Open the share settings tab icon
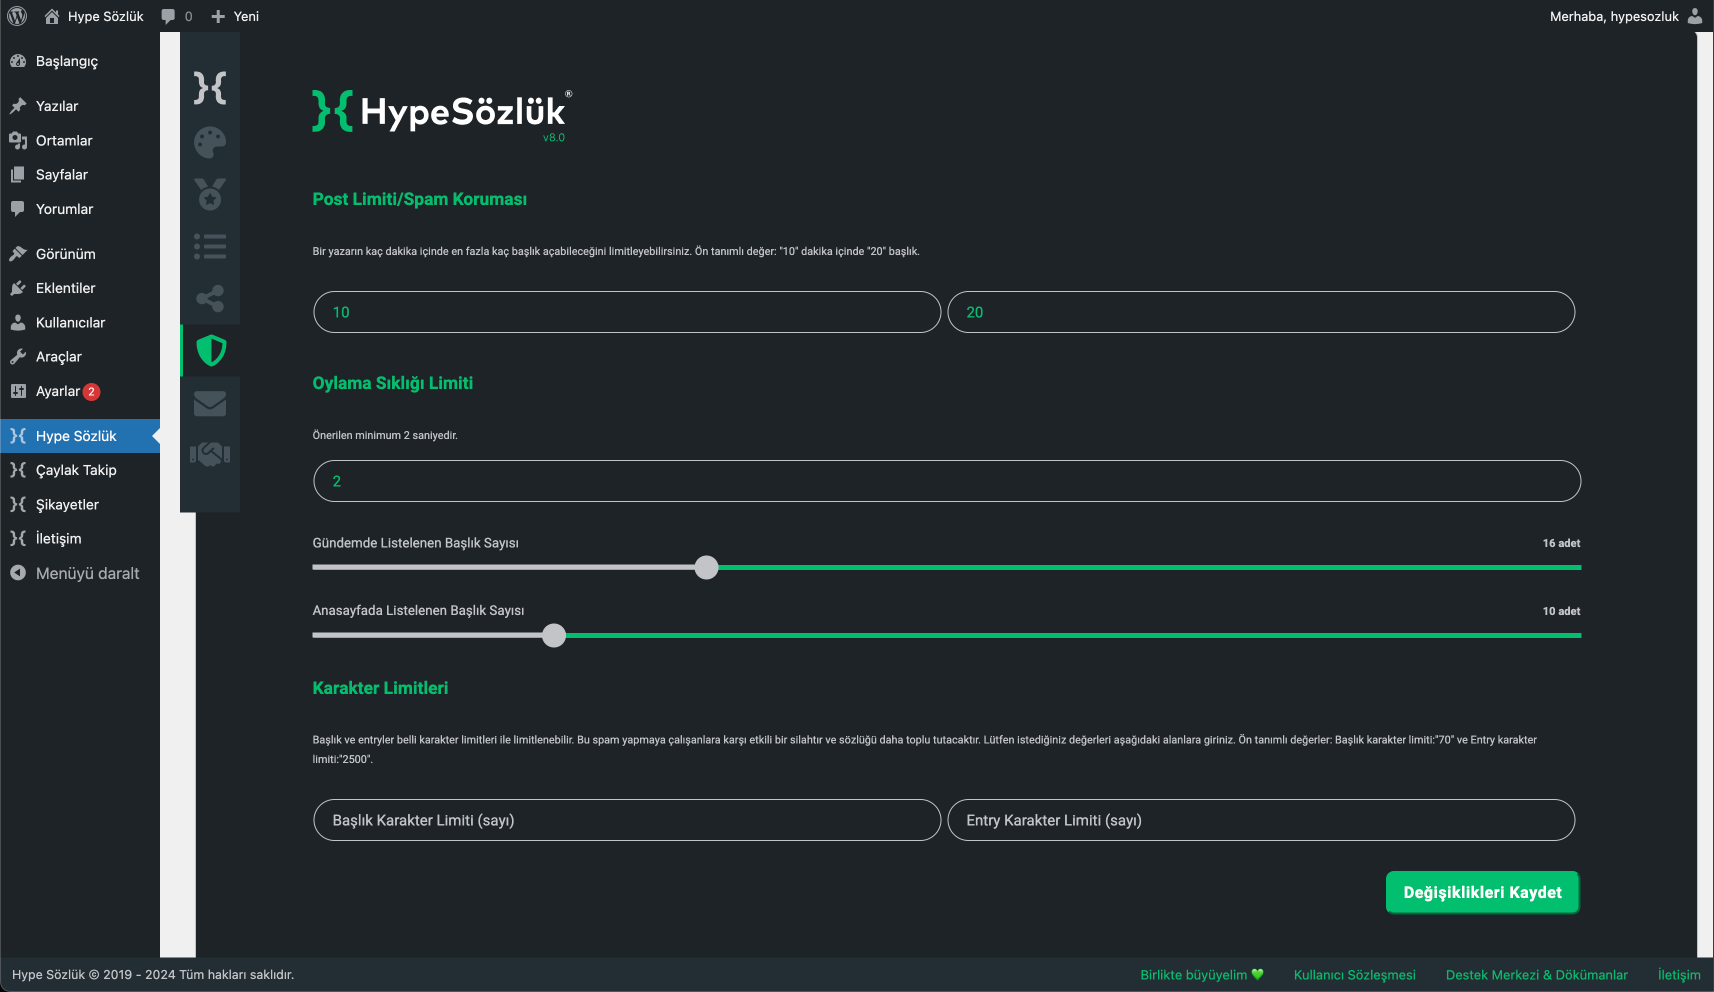This screenshot has height=992, width=1714. [210, 298]
